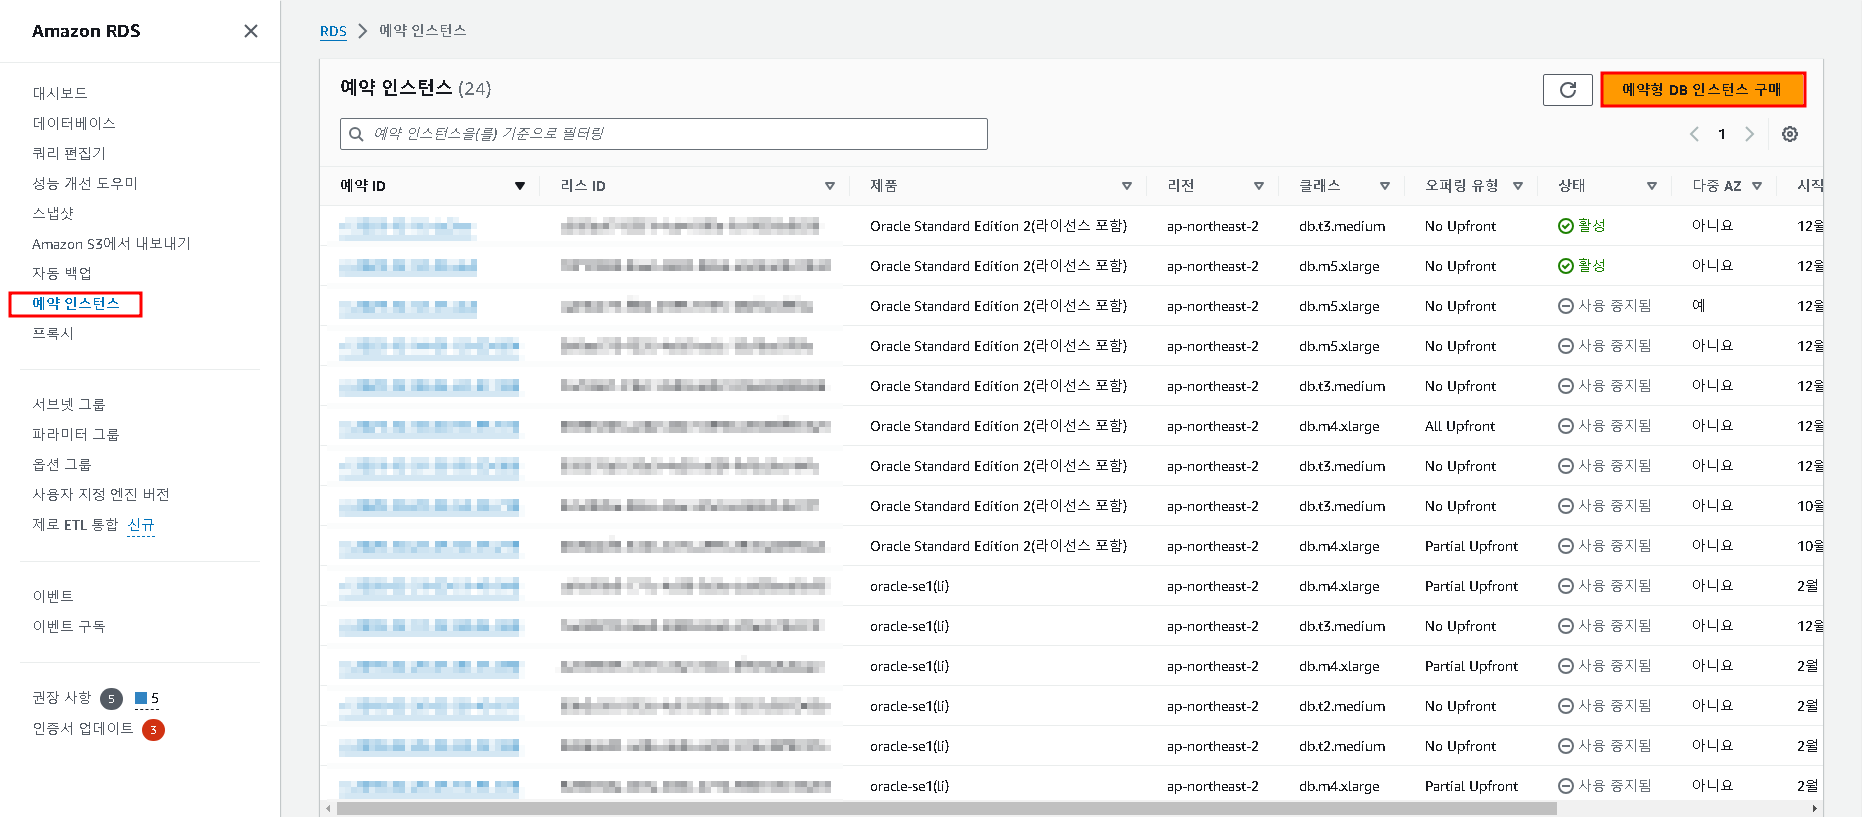The height and width of the screenshot is (817, 1862).
Task: Open 사용자 지정 엔진 버전
Action: click(x=101, y=494)
